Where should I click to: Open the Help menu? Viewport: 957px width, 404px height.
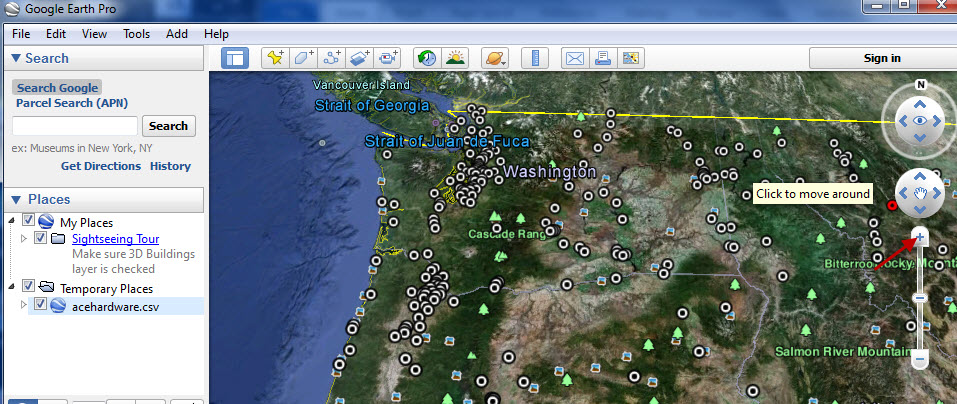click(x=216, y=34)
